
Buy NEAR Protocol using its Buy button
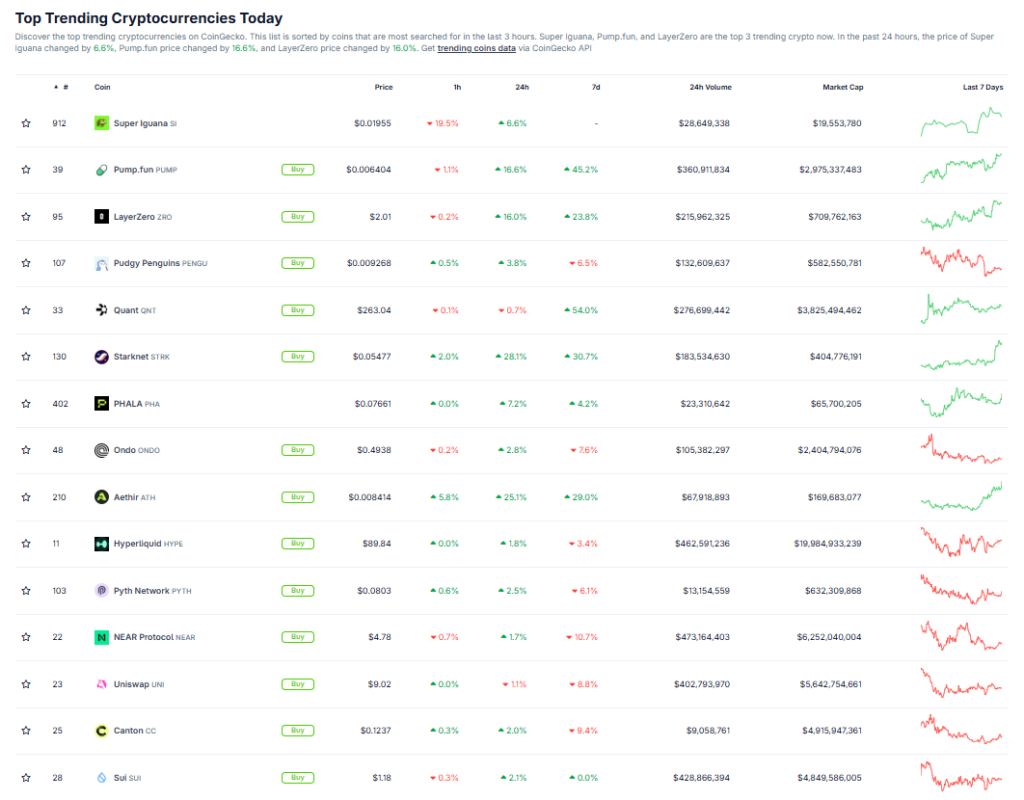click(298, 637)
